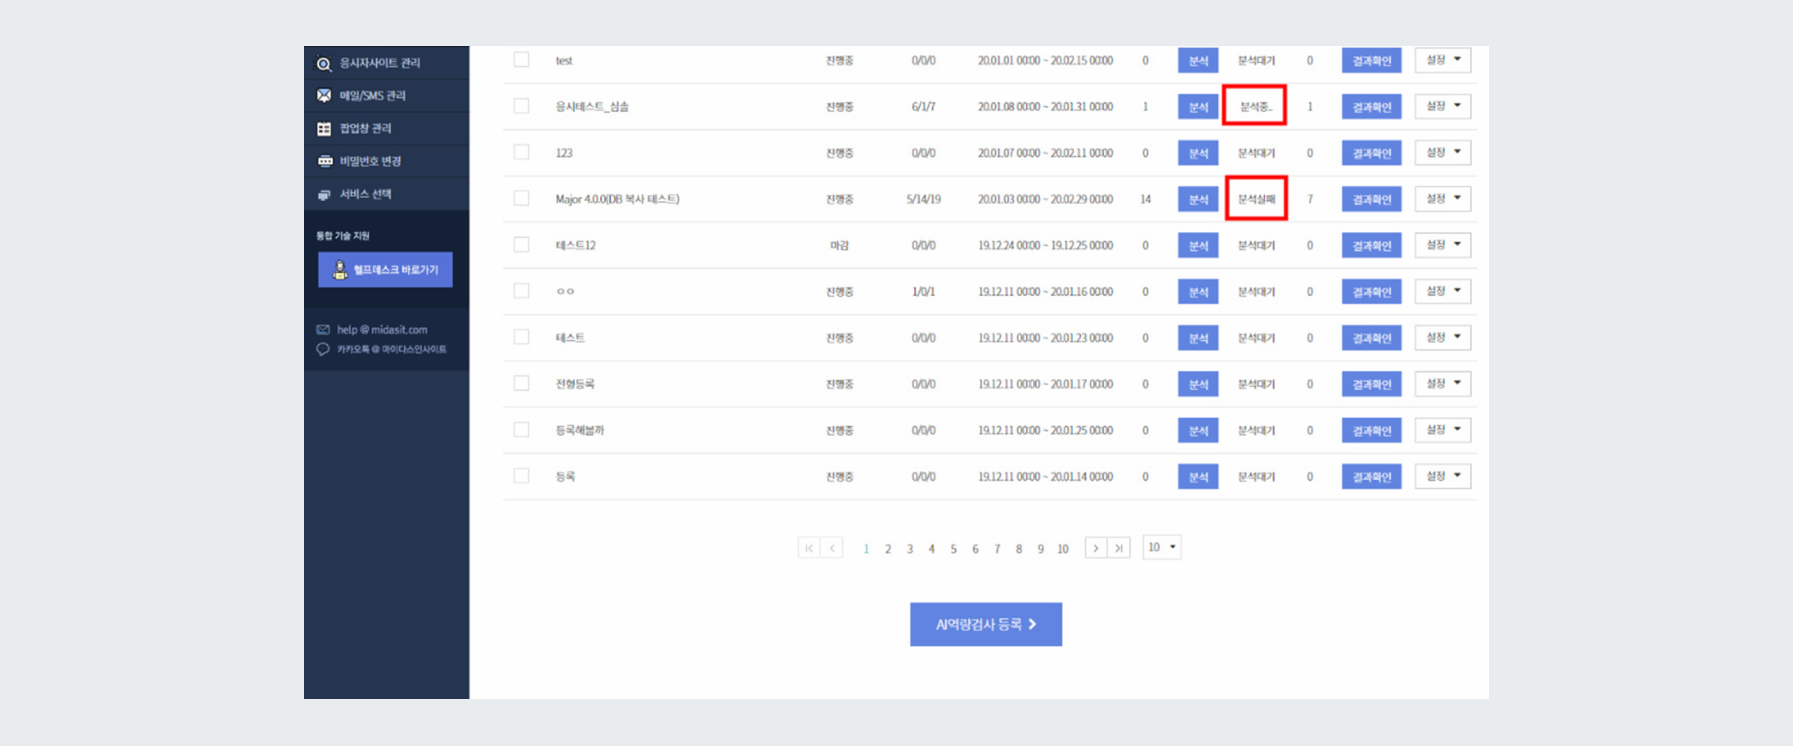Image resolution: width=1793 pixels, height=746 pixels.
Task: Go to page 7 in pagination
Action: pos(997,549)
